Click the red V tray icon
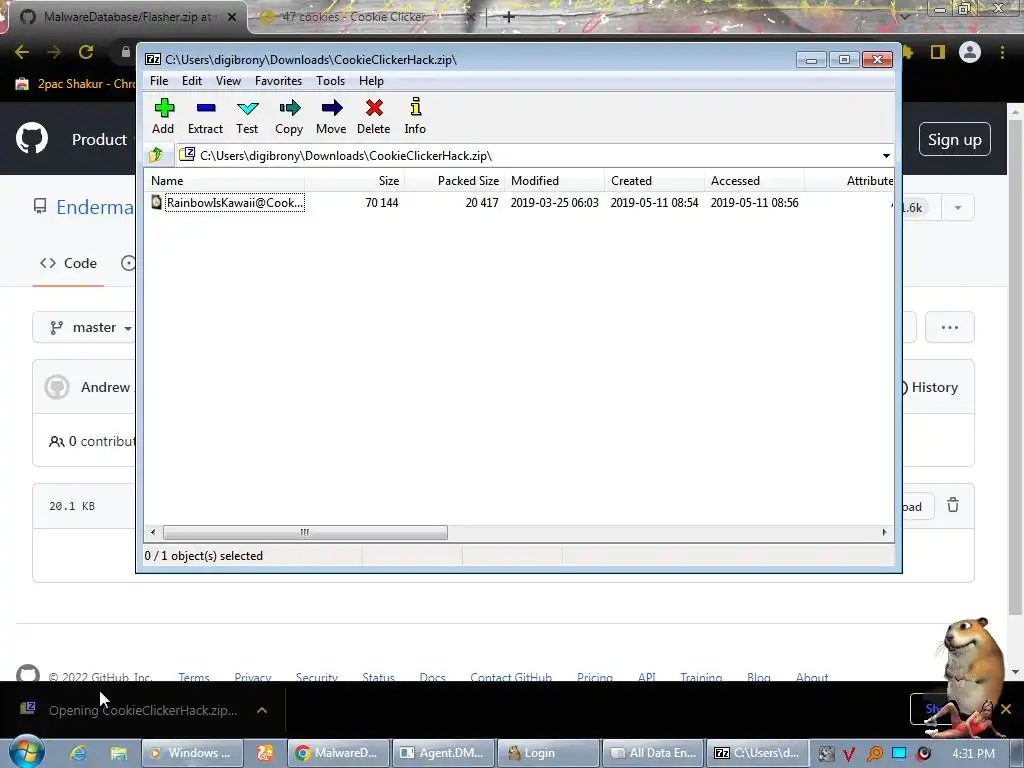The image size is (1024, 768). click(849, 754)
